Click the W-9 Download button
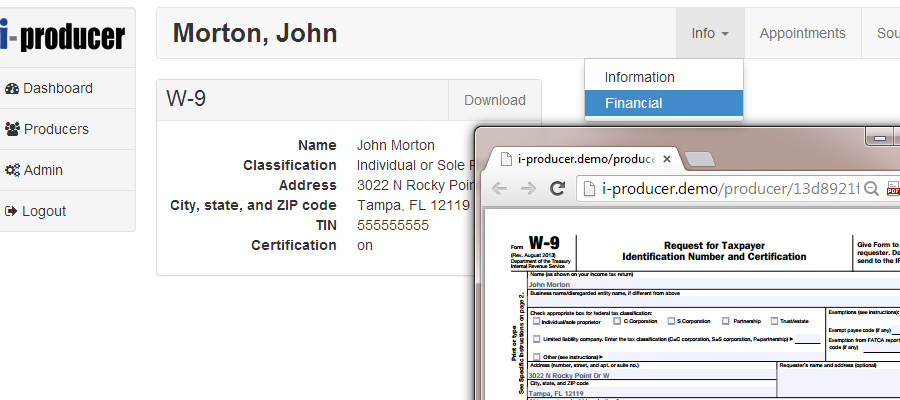 click(x=494, y=100)
